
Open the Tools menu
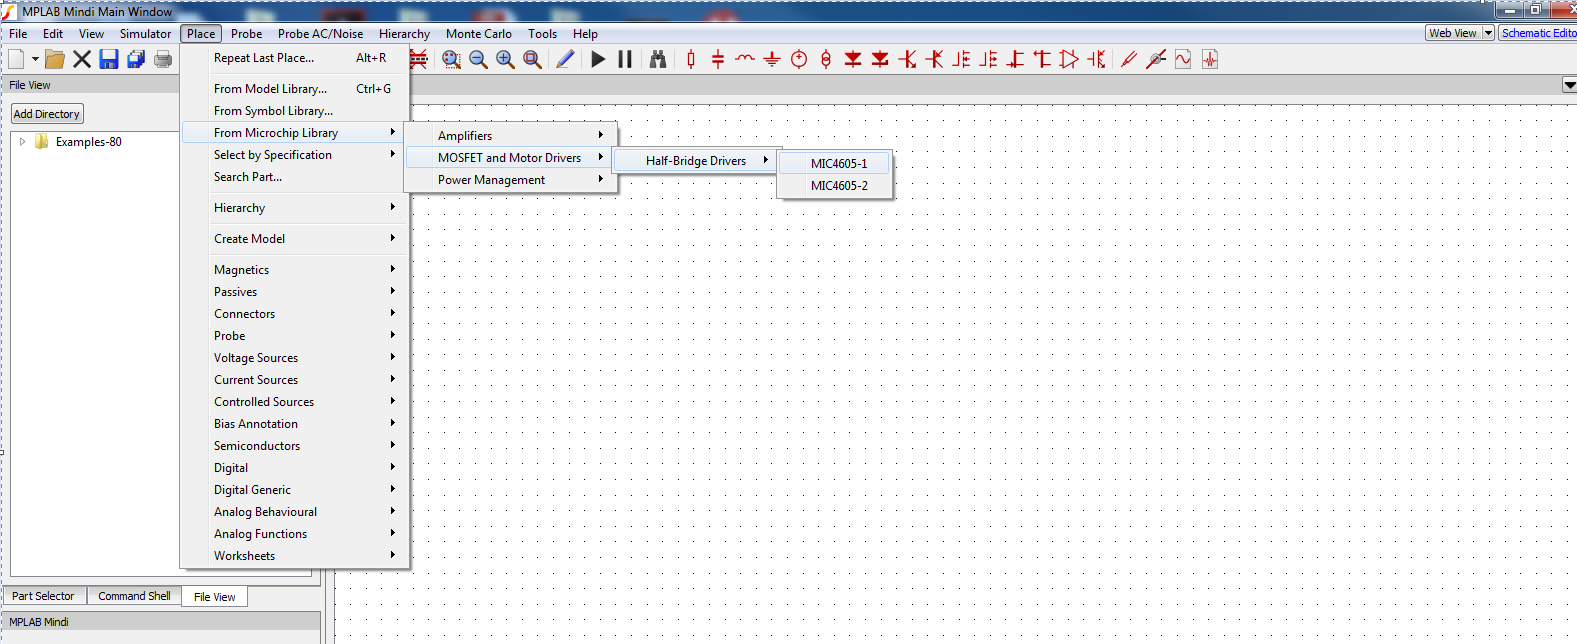tap(543, 33)
